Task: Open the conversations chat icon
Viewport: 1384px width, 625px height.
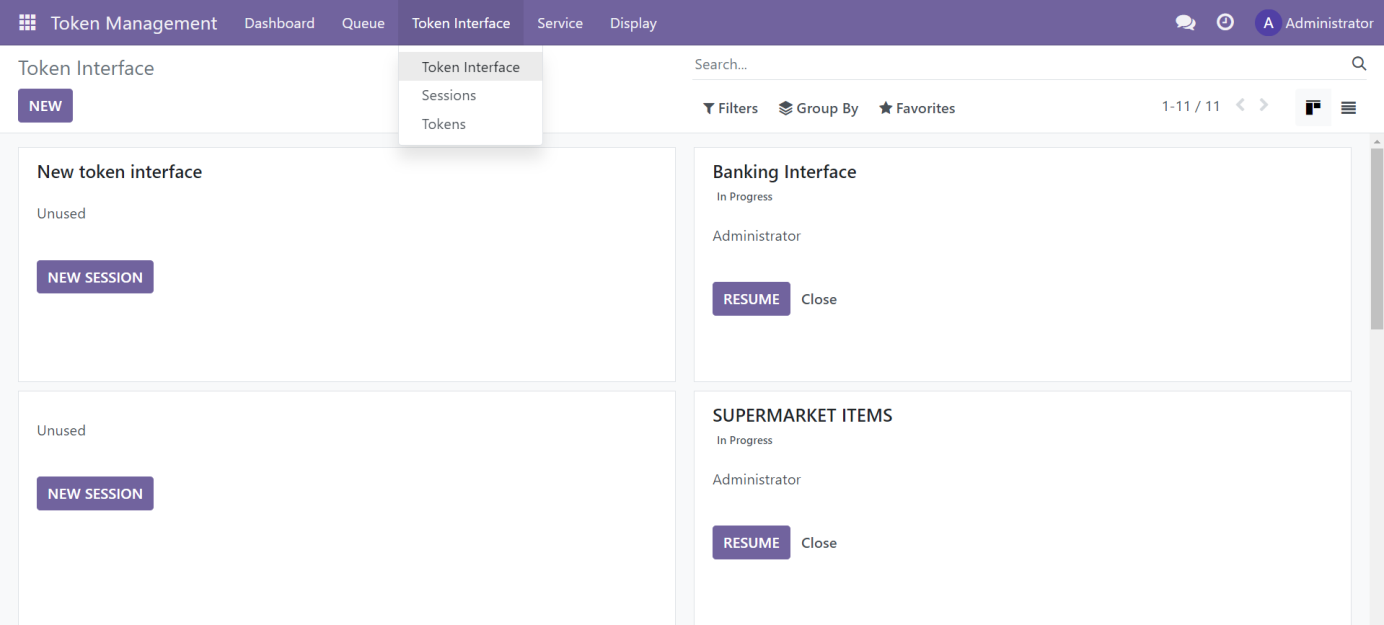Action: 1185,23
